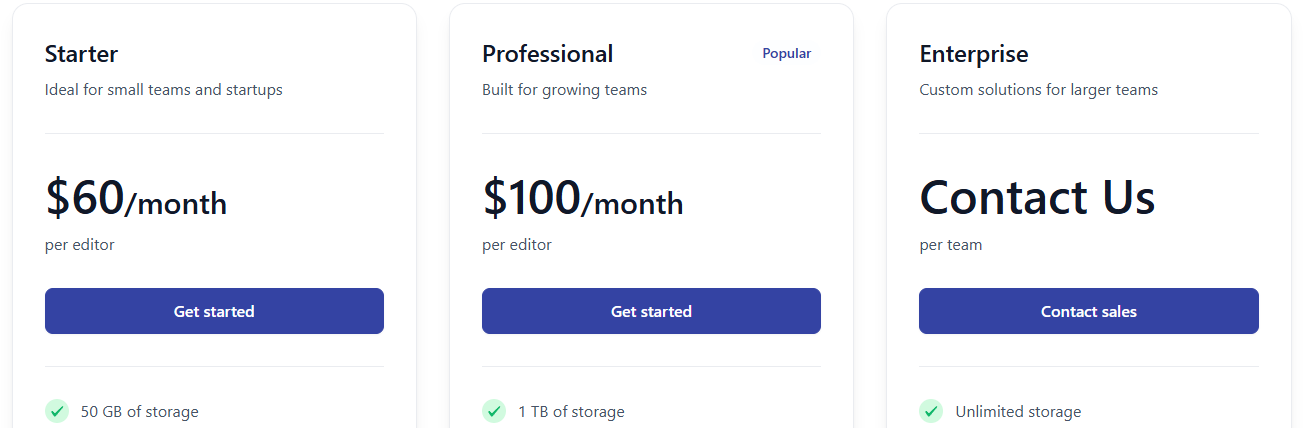Select the Starter plan heading
The width and height of the screenshot is (1306, 428).
81,54
